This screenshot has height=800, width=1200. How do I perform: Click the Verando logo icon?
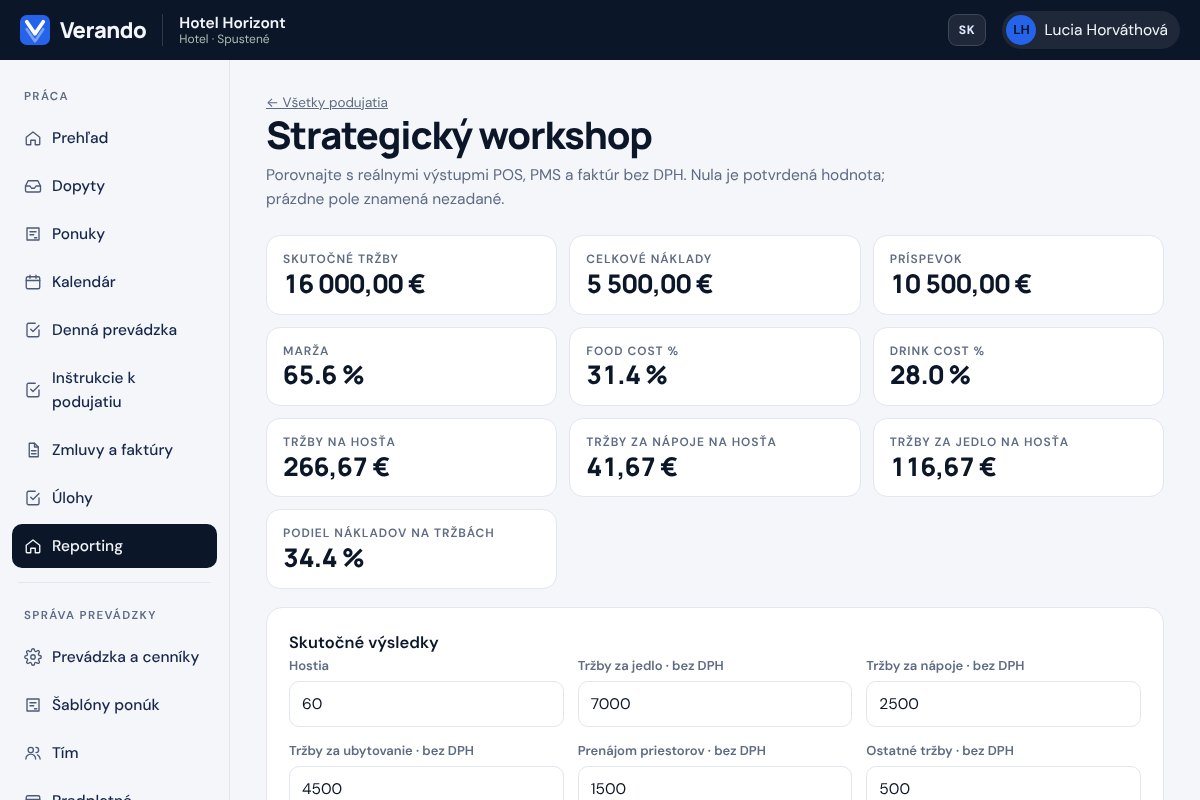click(x=35, y=30)
